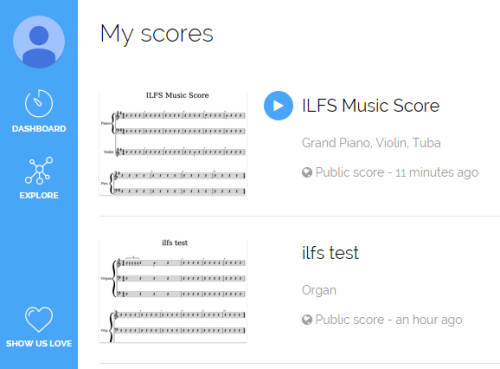The height and width of the screenshot is (369, 500).
Task: Open ILFS Music Score thumbnail preview
Action: click(x=173, y=143)
